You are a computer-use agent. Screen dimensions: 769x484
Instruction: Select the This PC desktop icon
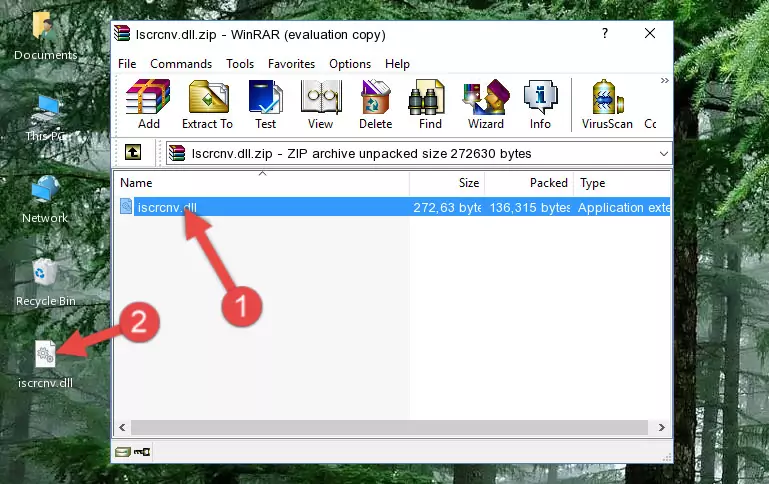tap(45, 118)
